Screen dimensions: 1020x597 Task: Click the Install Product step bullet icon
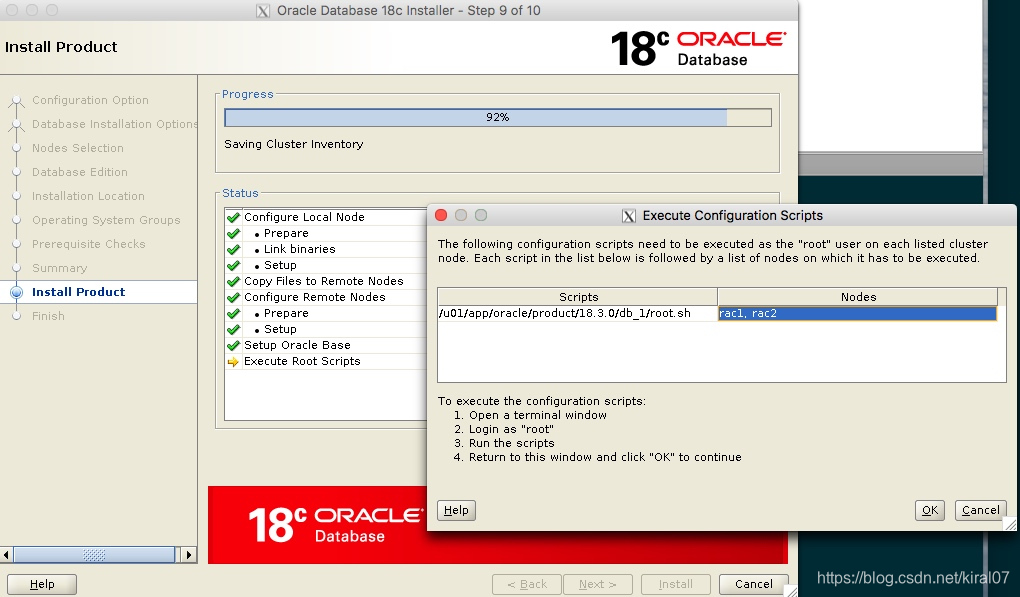click(x=17, y=293)
